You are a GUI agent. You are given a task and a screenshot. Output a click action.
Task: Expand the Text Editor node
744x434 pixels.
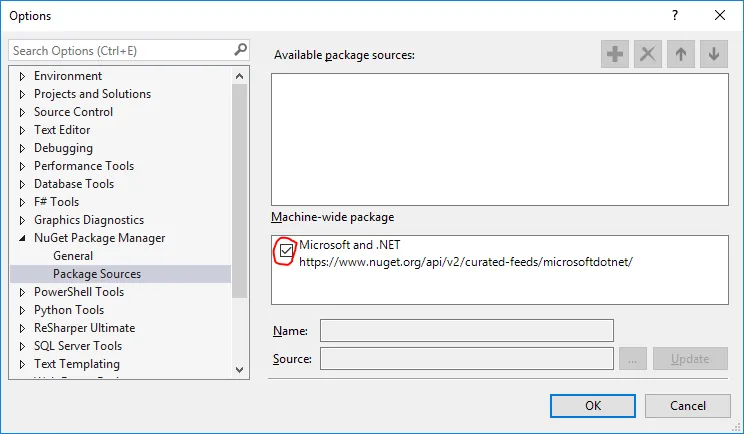tap(22, 130)
